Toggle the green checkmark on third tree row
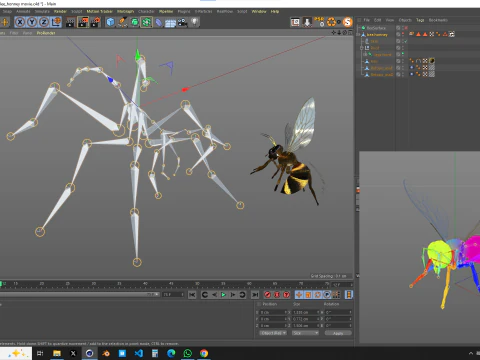The width and height of the screenshot is (480, 360). (405, 41)
